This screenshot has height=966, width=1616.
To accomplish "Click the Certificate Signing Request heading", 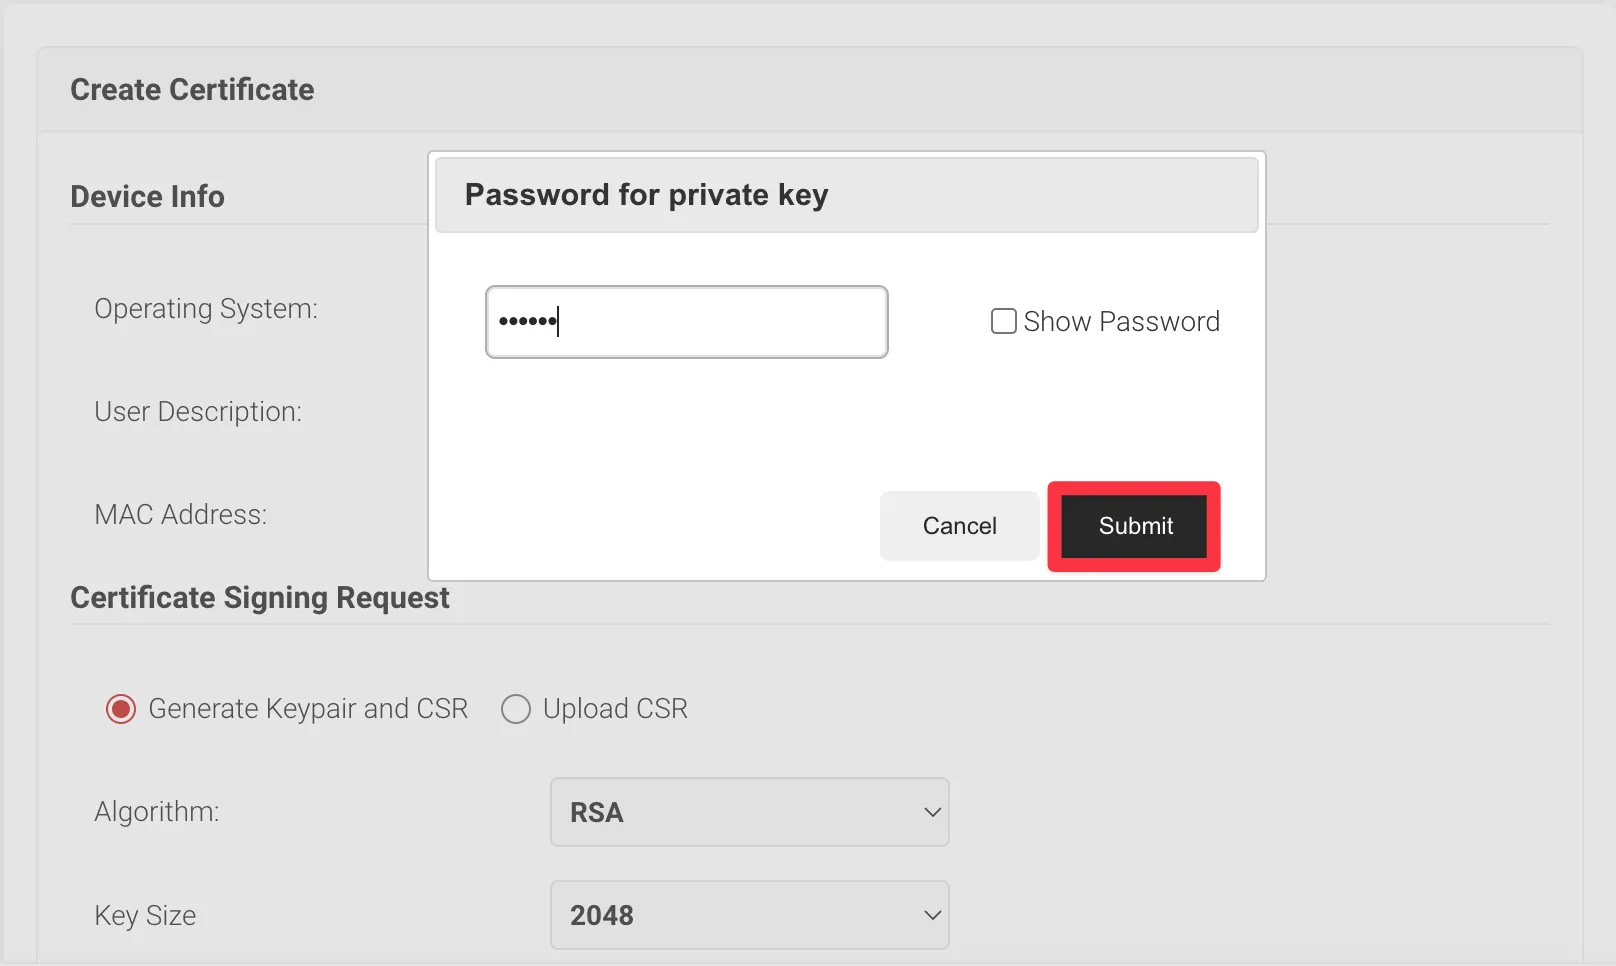I will (x=260, y=598).
